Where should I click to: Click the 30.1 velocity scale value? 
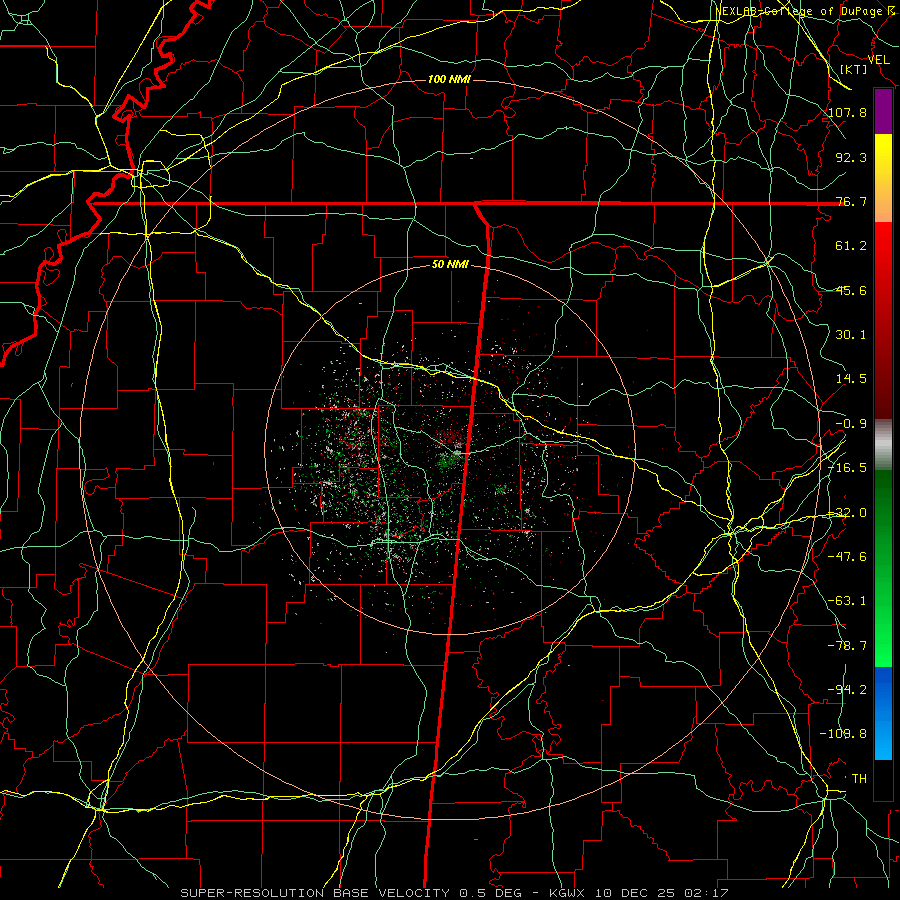[851, 335]
